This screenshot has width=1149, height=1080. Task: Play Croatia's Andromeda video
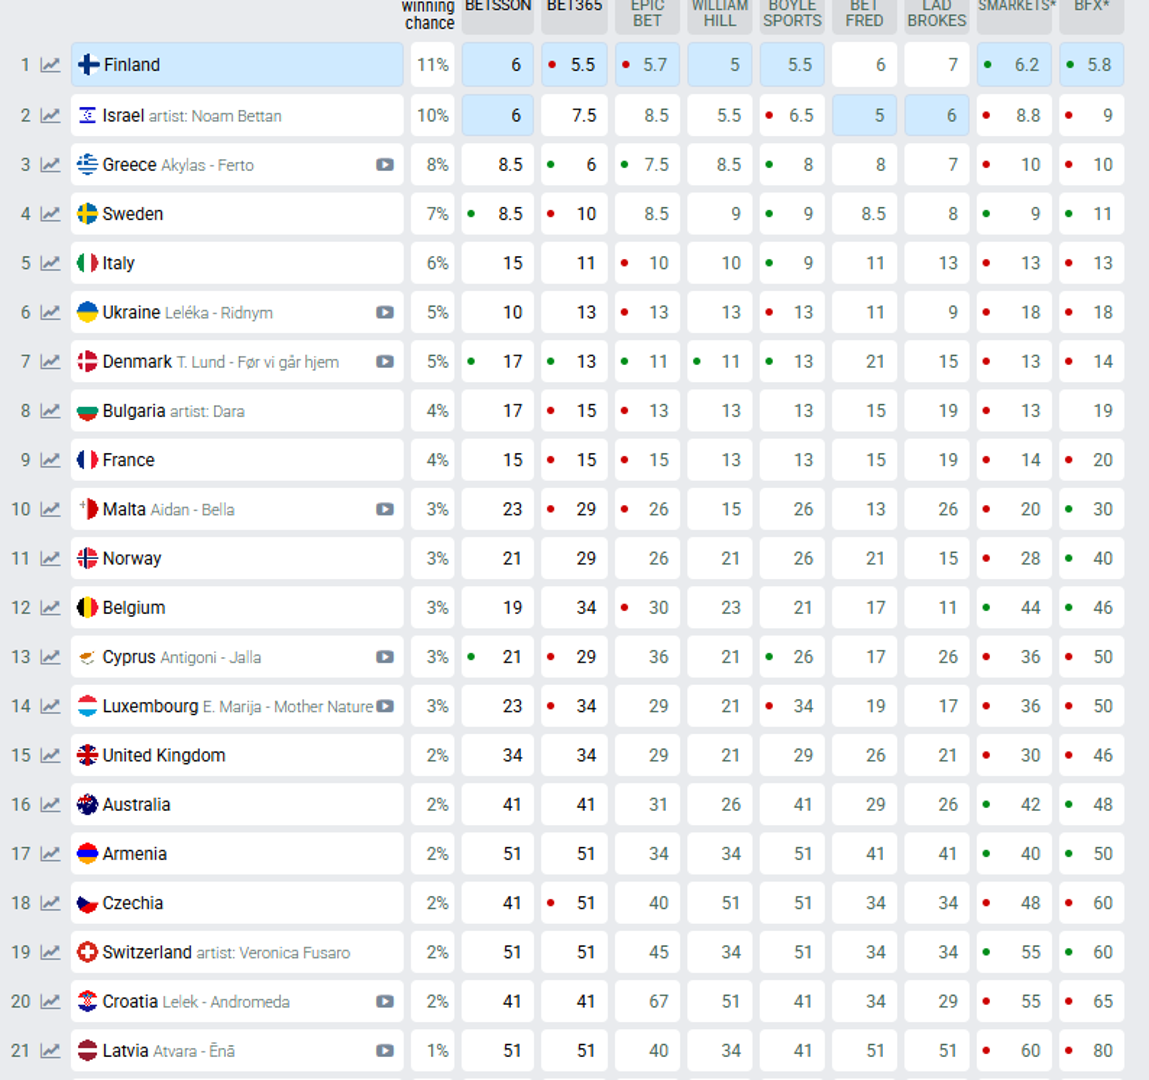[x=385, y=1001]
